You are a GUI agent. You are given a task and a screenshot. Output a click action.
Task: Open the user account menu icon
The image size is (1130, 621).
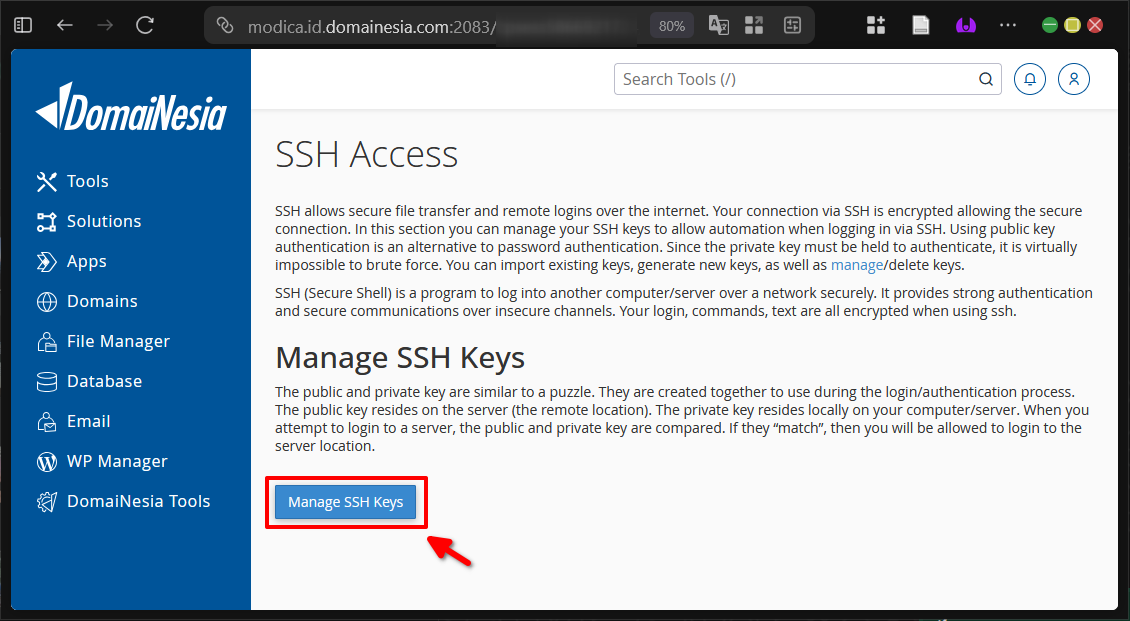click(1073, 79)
